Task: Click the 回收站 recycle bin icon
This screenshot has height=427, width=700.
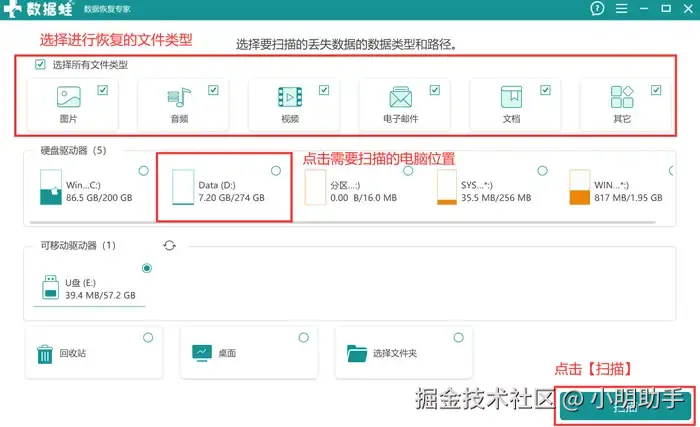Action: click(x=45, y=354)
